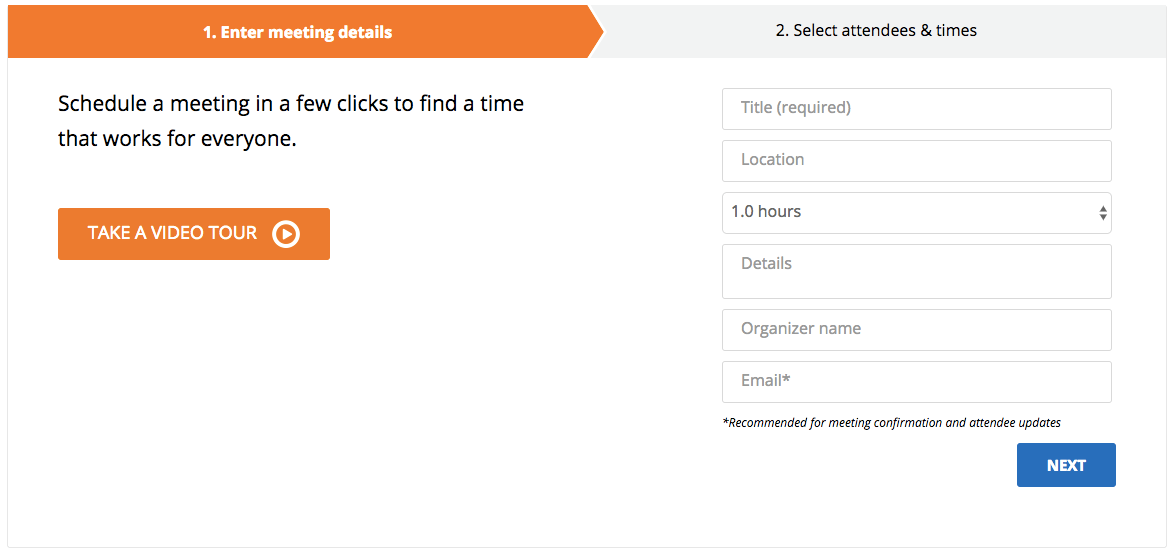Screen dimensions: 1175x555
Task: Click the 'Email*' input field
Action: click(x=915, y=381)
